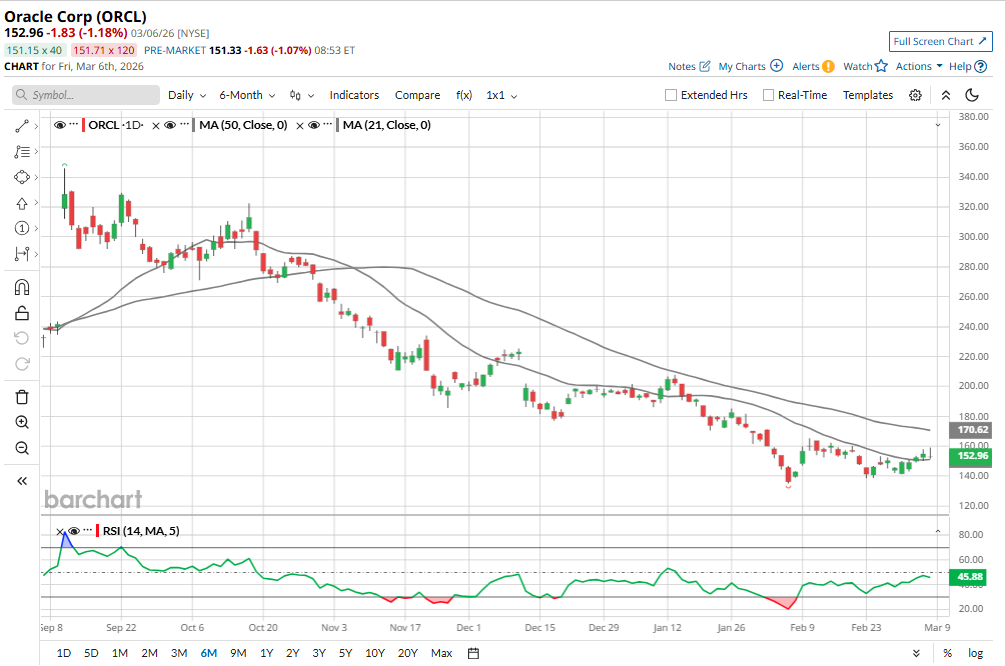Image resolution: width=1005 pixels, height=666 pixels.
Task: Enable the Extended Hrs checkbox
Action: [x=671, y=95]
